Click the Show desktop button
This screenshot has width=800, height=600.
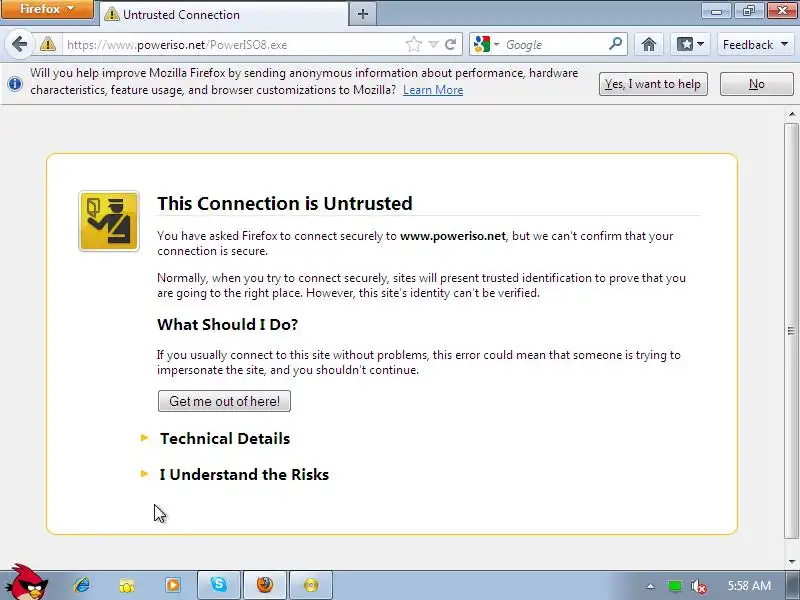pos(793,585)
